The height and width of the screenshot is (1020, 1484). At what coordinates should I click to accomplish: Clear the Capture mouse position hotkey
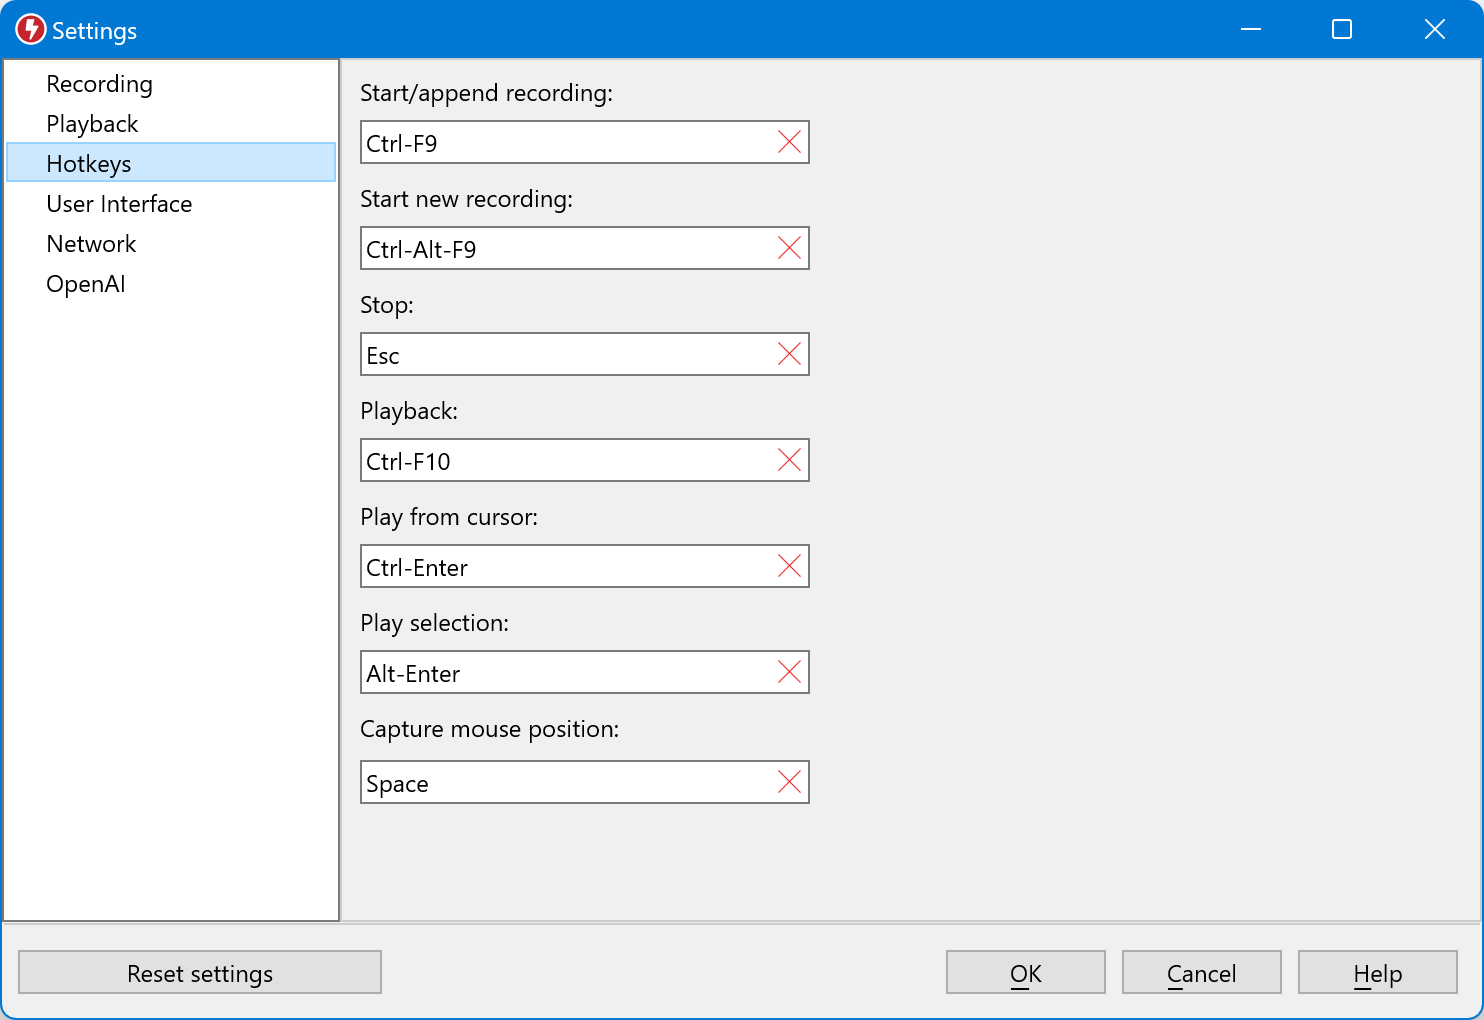pyautogui.click(x=789, y=783)
